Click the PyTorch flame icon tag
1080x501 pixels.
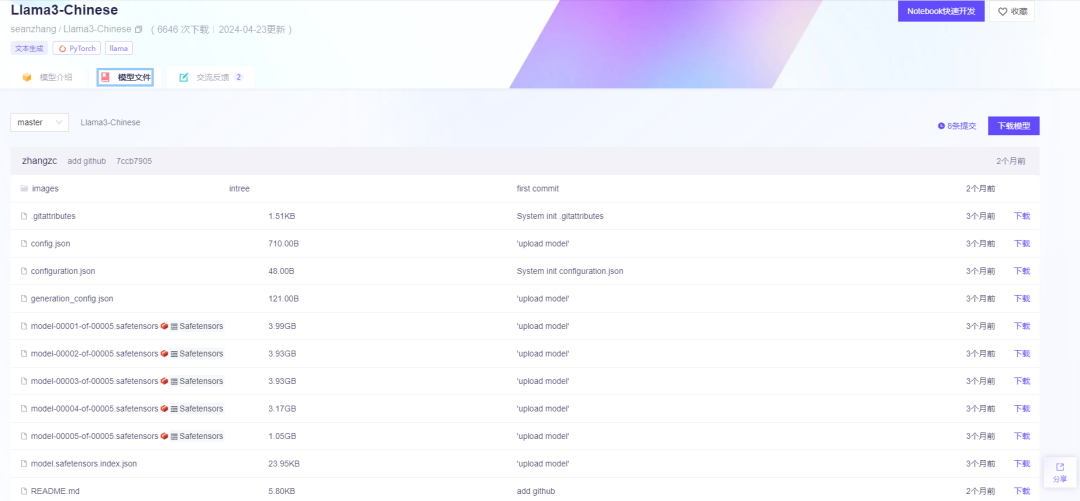coord(63,48)
